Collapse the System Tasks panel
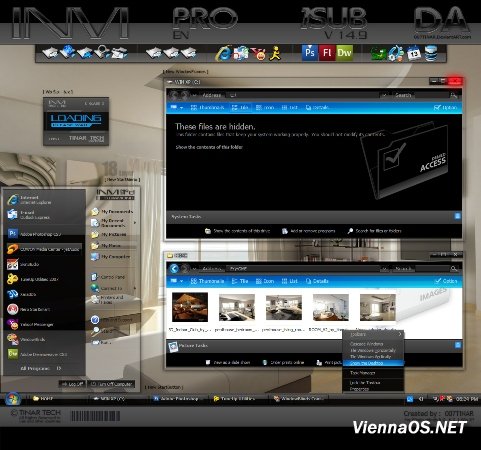The height and width of the screenshot is (450, 481). coord(457,216)
